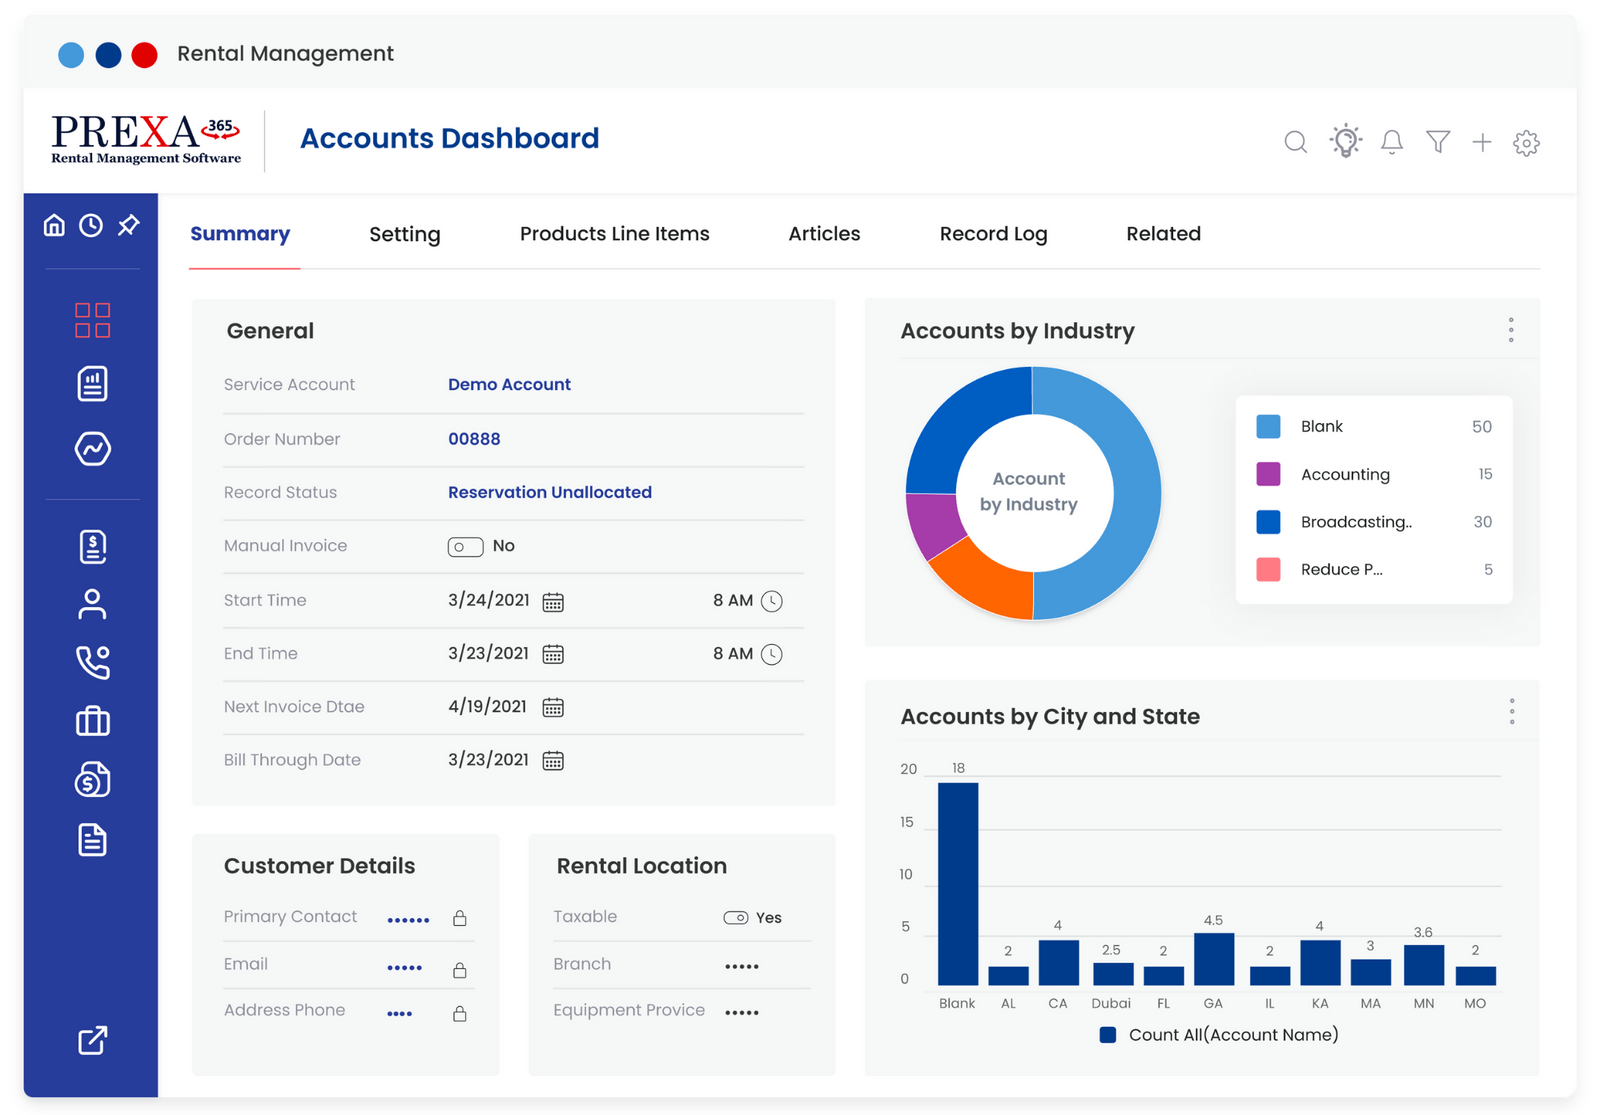The height and width of the screenshot is (1115, 1600).
Task: Open the search icon in the header
Action: [1295, 142]
